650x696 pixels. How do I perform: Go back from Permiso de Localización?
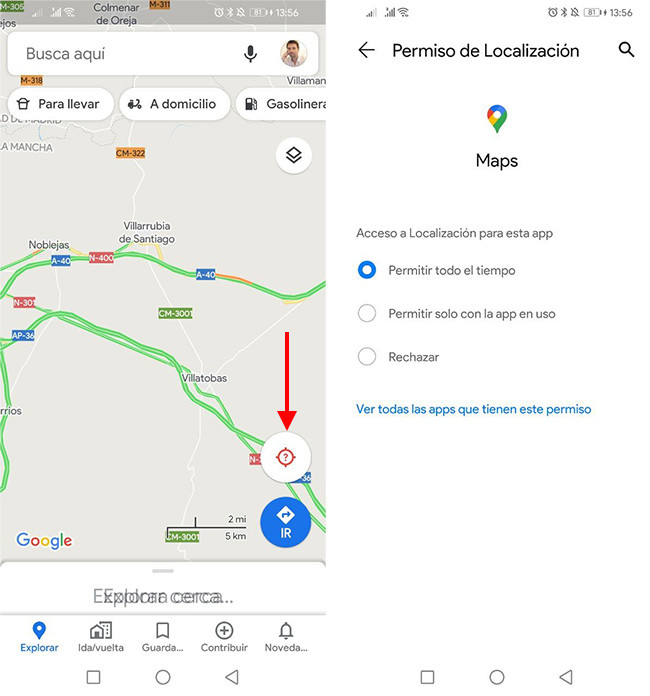coord(367,50)
